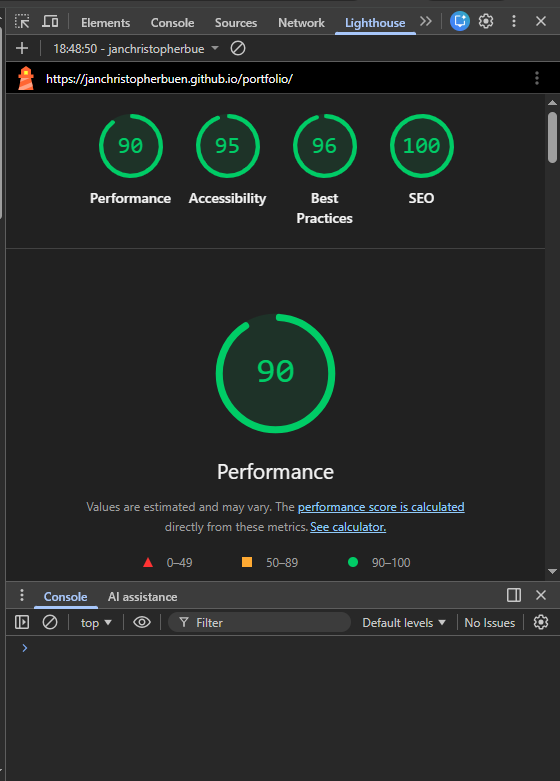Click the large Performance gauge showing 90

click(x=276, y=373)
